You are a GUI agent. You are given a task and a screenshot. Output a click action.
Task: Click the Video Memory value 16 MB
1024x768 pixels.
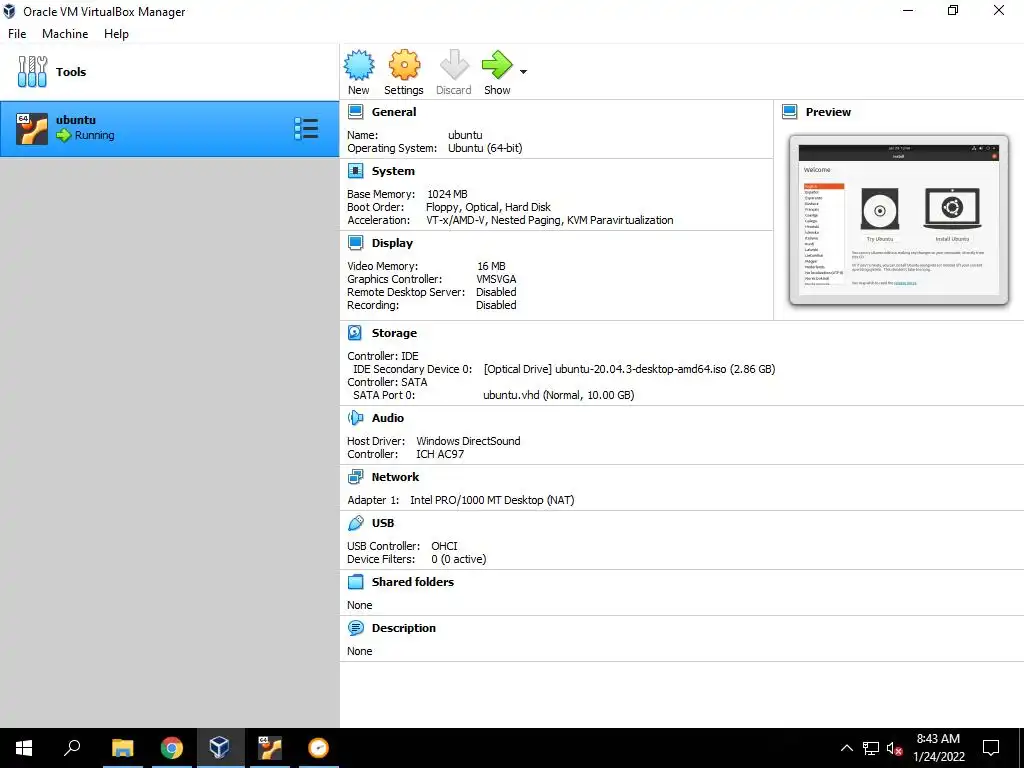(491, 266)
